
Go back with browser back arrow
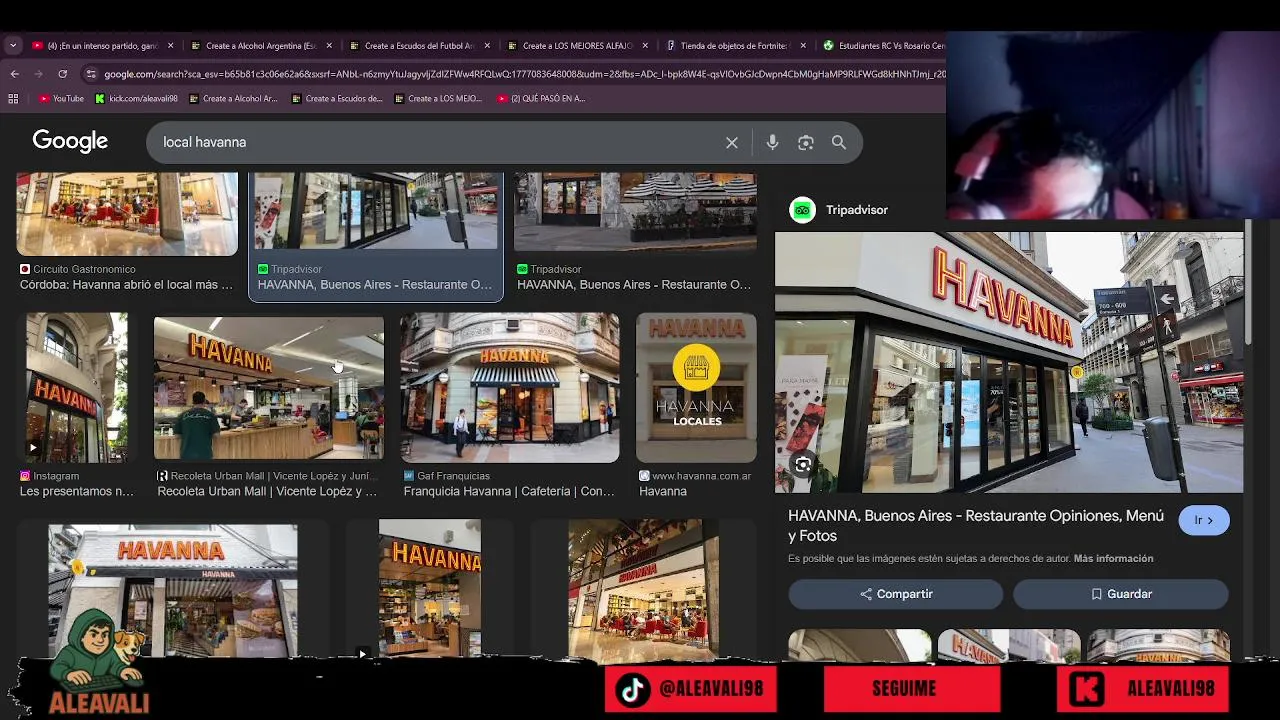click(14, 74)
